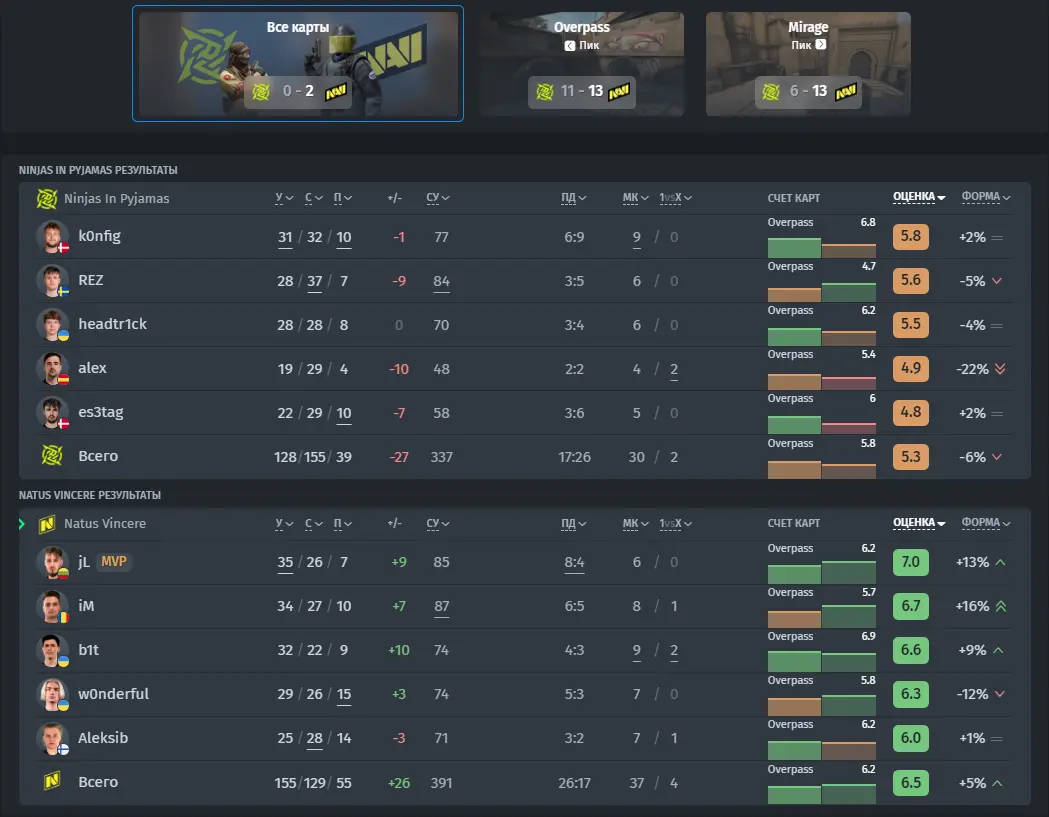The image size is (1049, 817).
Task: Click NIP total -27 difference value
Action: [x=399, y=457]
